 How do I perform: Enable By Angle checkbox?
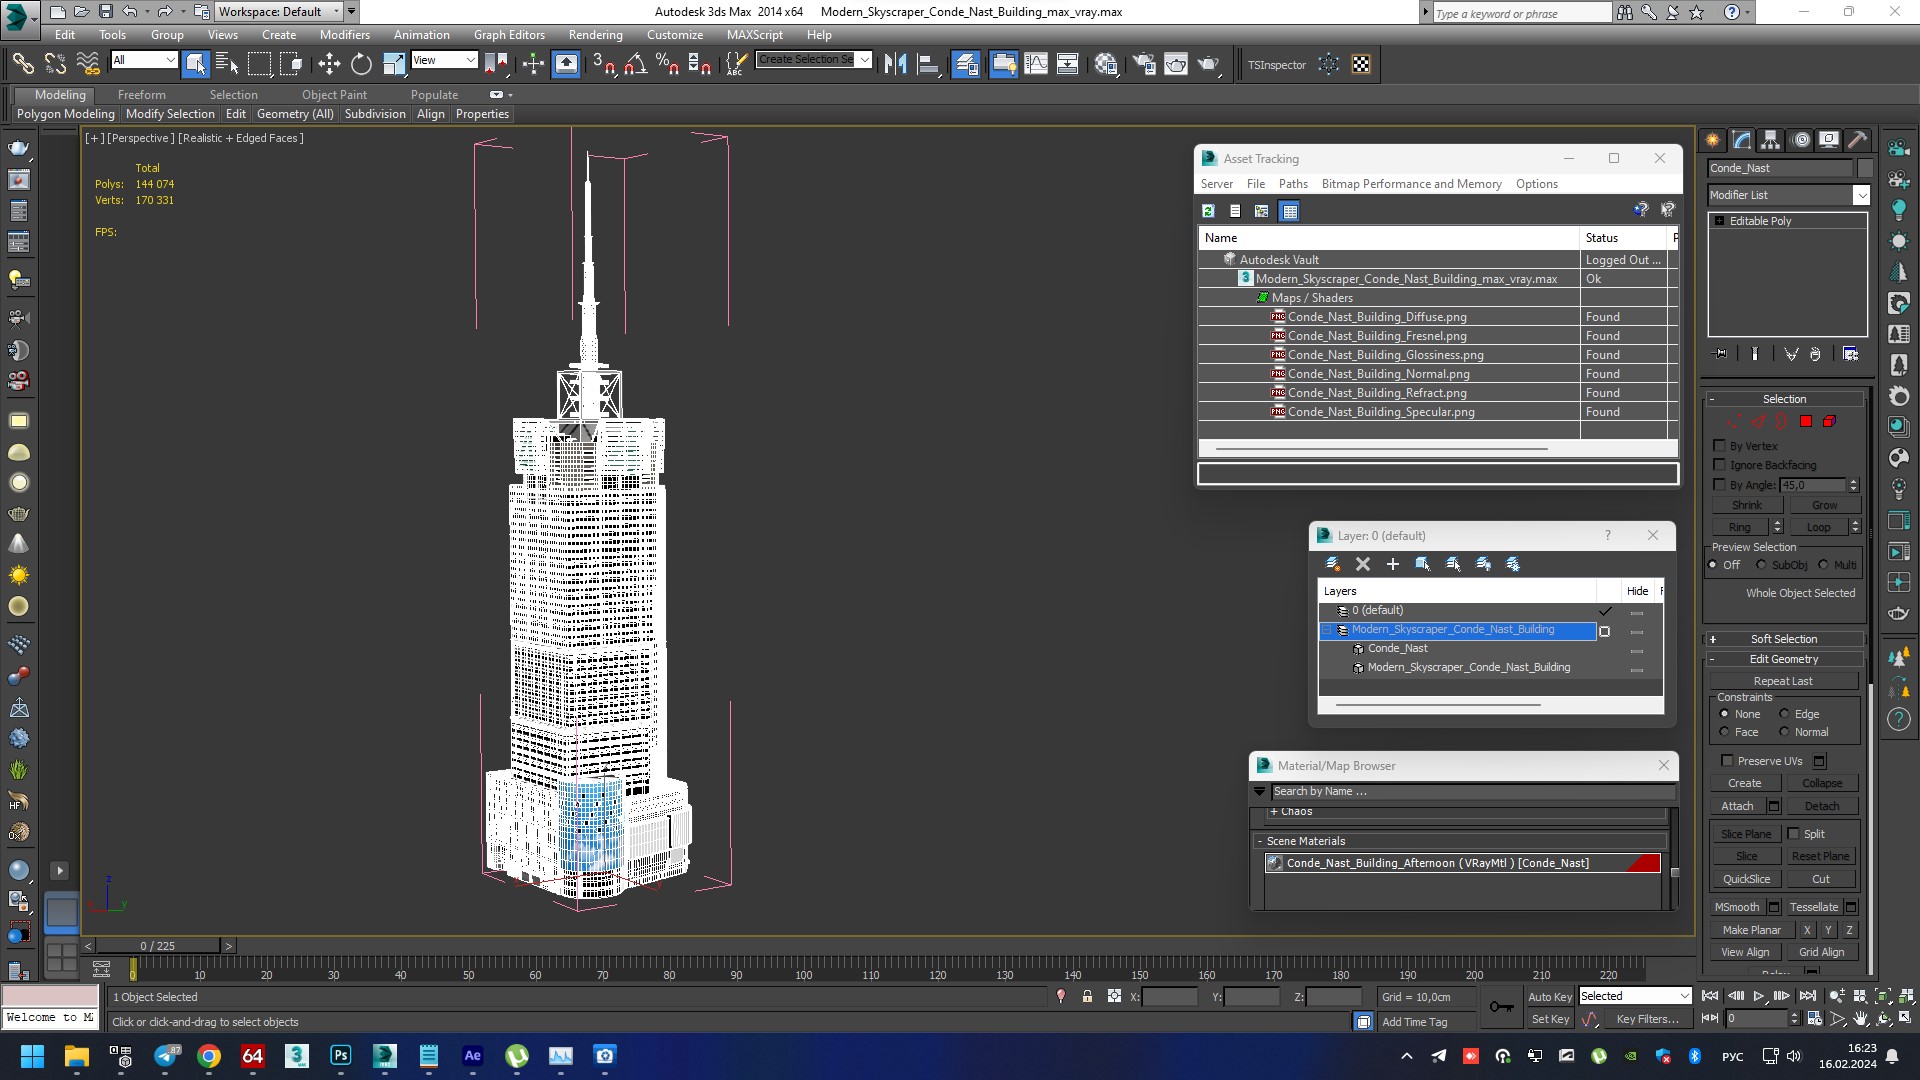[1720, 485]
